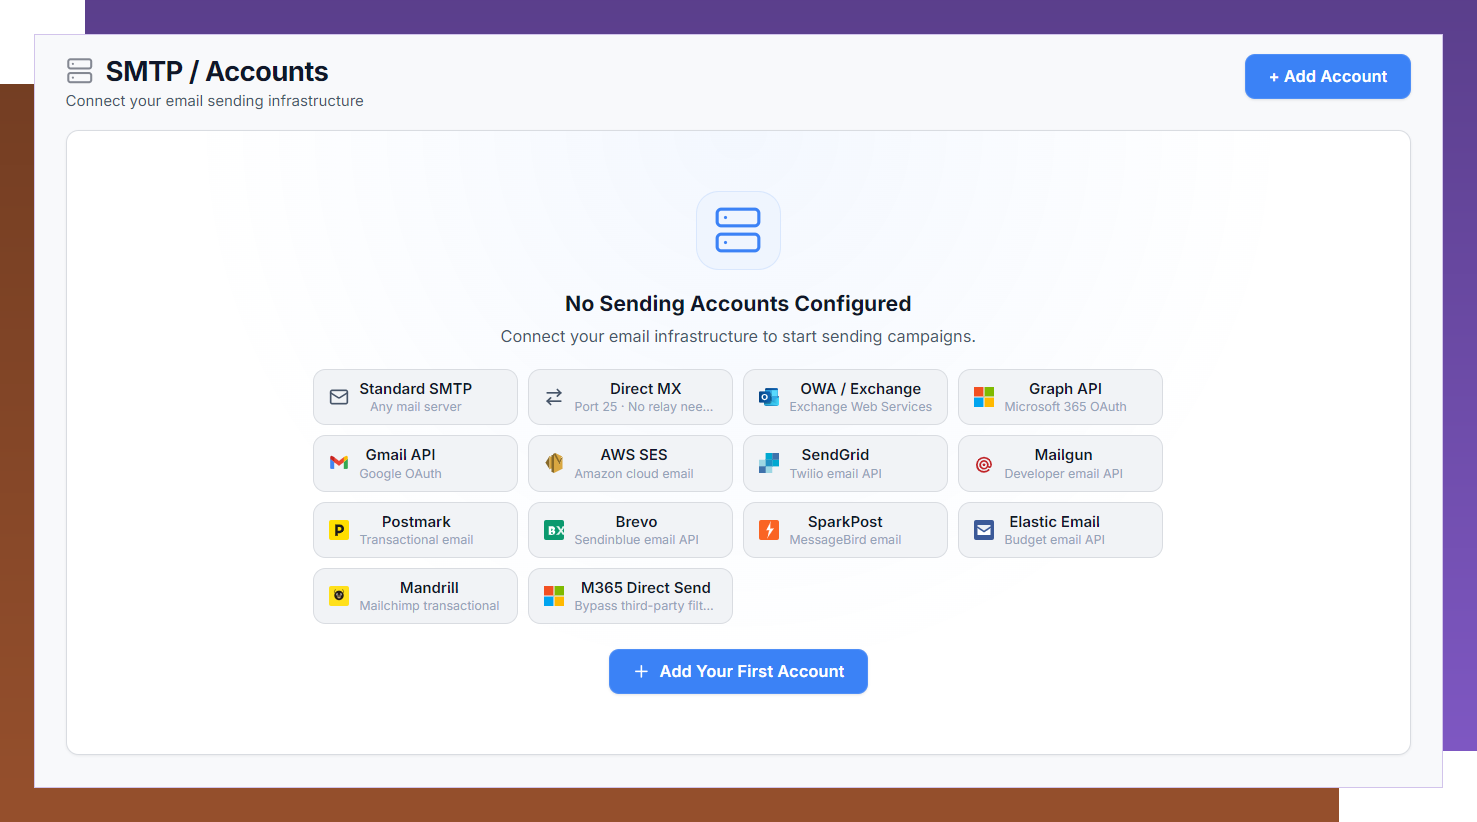Click the Brevo Sendinblue icon

click(554, 530)
